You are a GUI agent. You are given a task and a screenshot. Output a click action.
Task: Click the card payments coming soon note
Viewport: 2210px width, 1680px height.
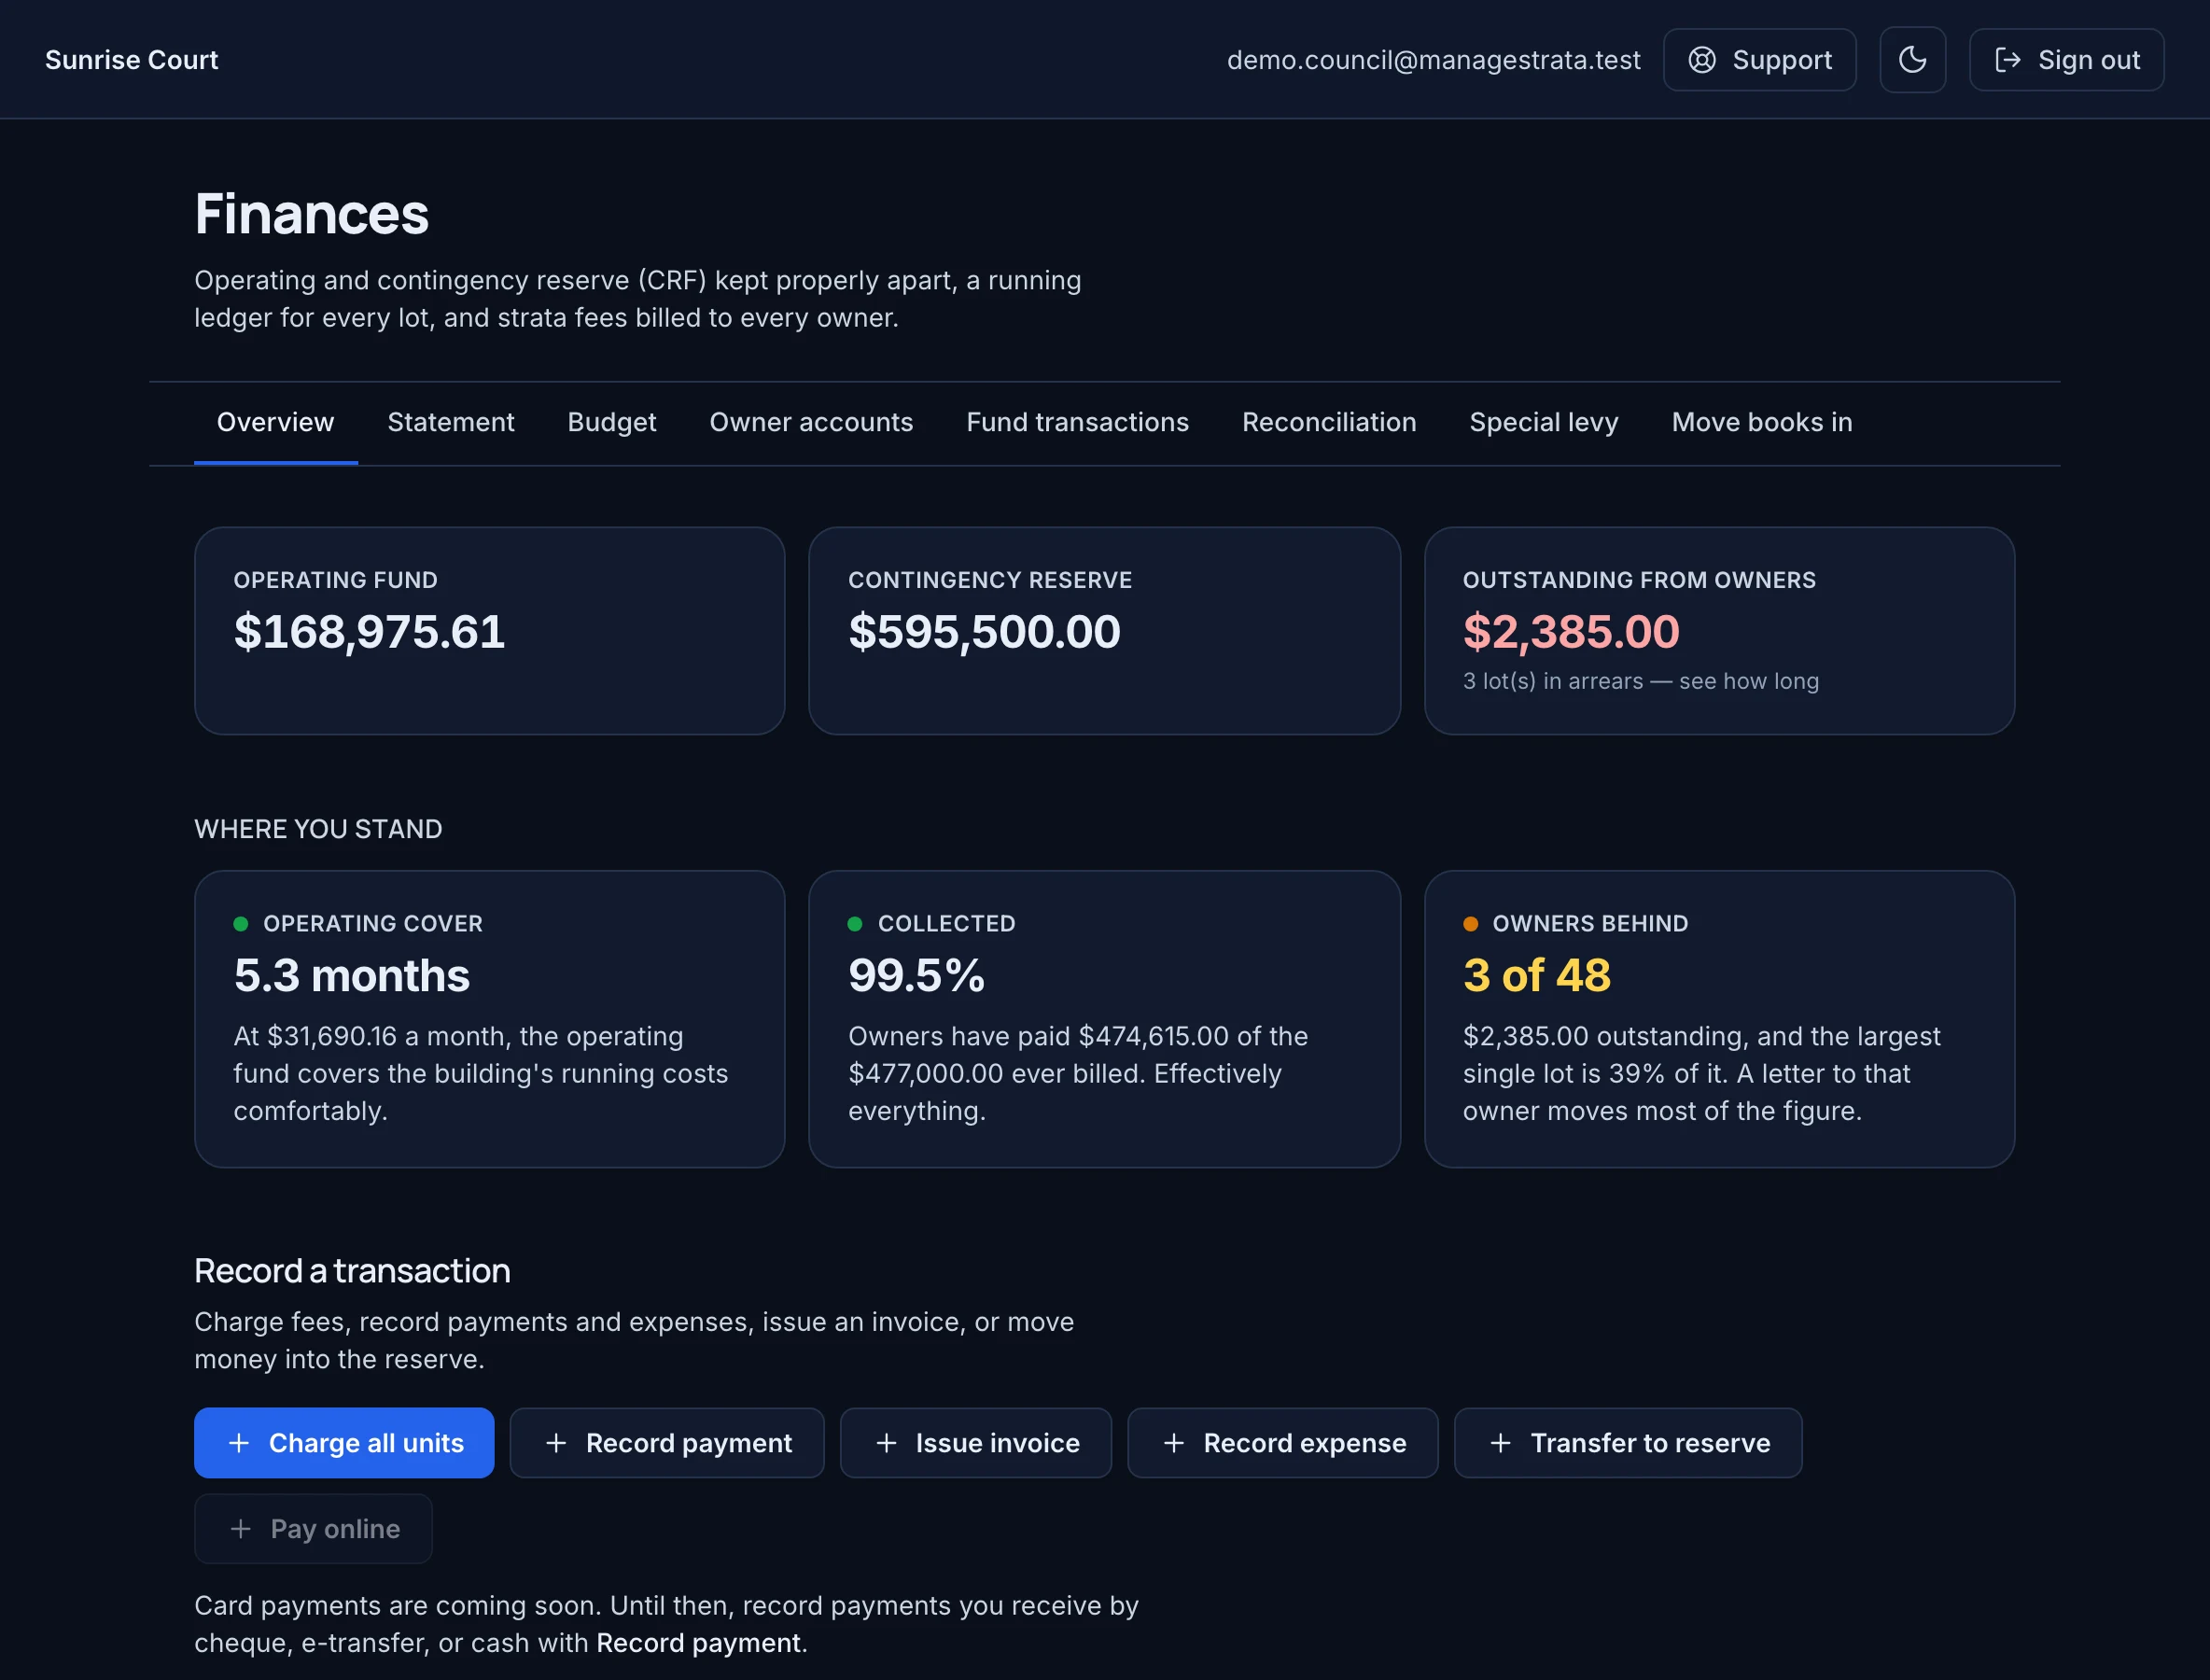tap(666, 1624)
